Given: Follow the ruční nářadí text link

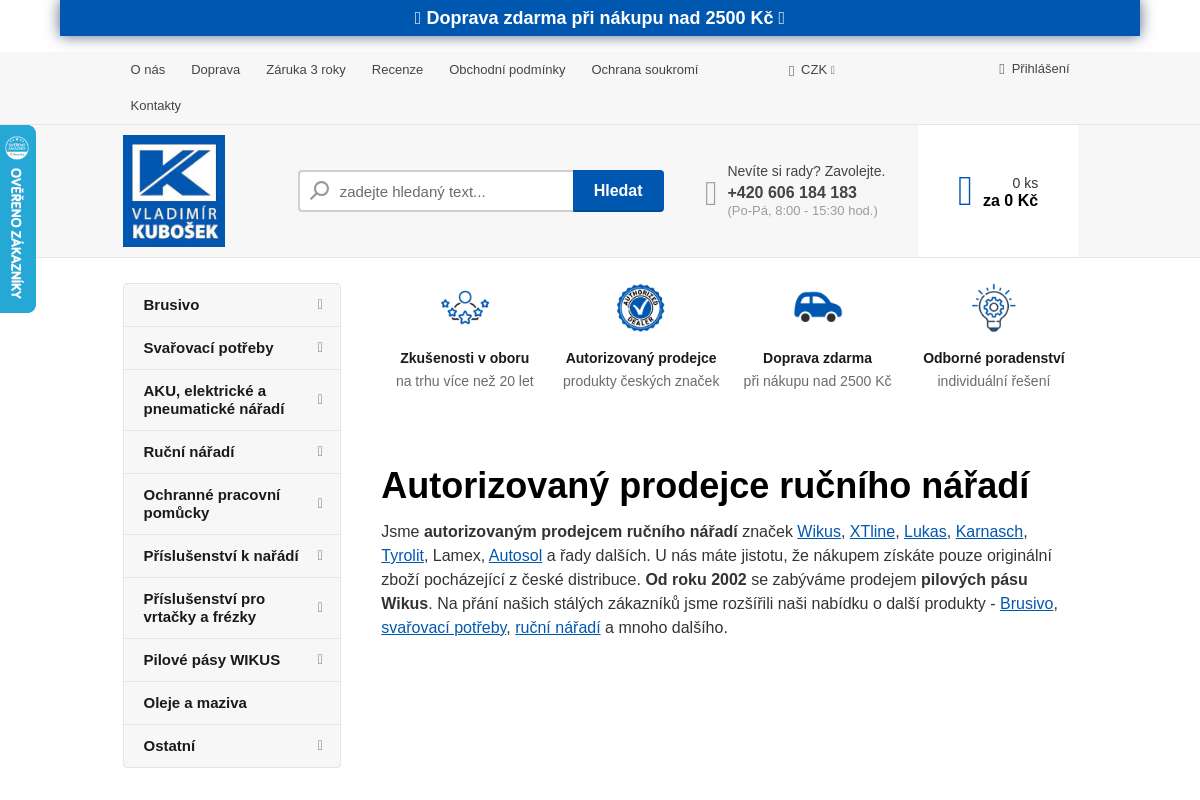Looking at the screenshot, I should (x=558, y=628).
